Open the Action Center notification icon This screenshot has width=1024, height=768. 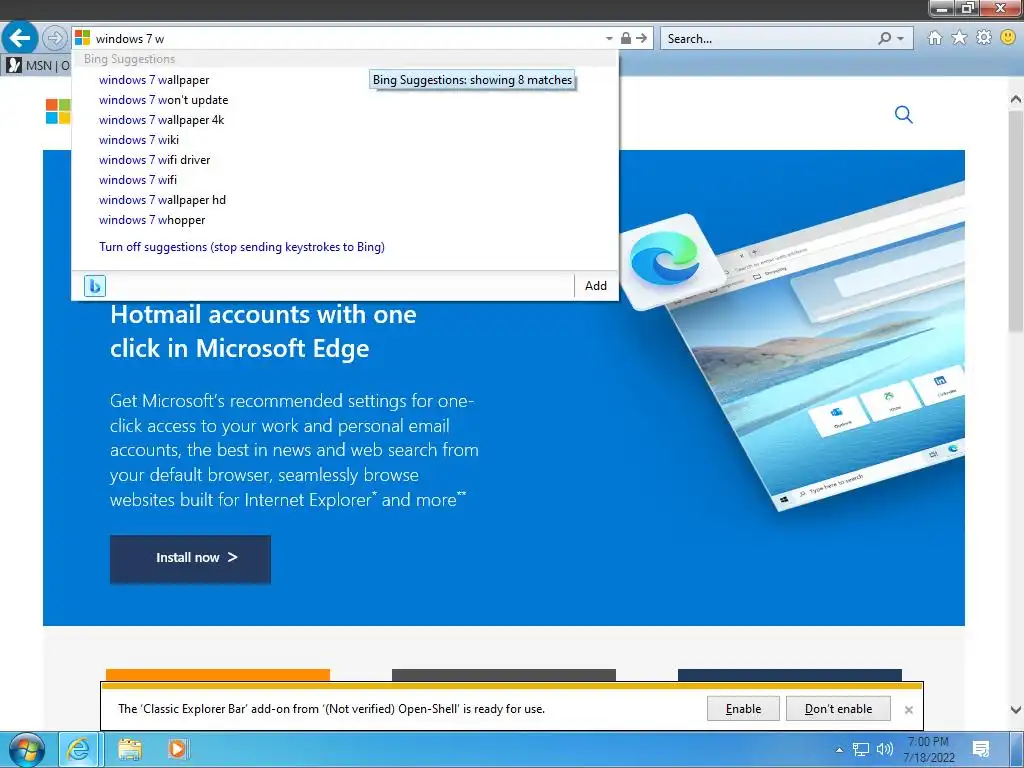click(x=981, y=750)
